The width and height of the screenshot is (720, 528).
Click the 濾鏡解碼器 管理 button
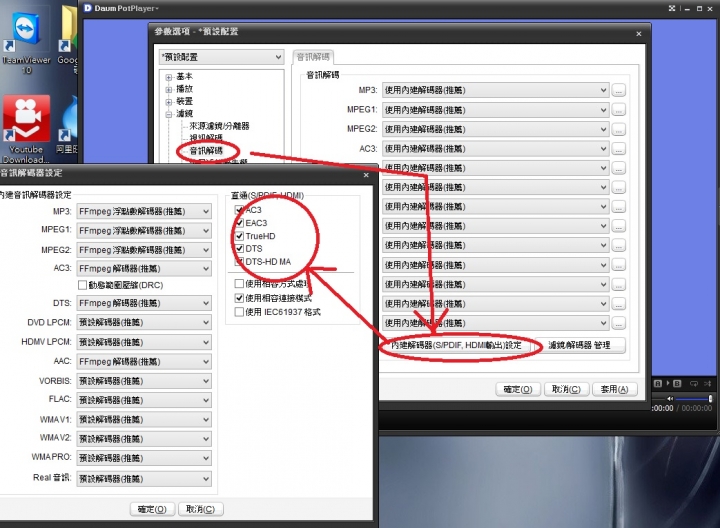pyautogui.click(x=579, y=345)
